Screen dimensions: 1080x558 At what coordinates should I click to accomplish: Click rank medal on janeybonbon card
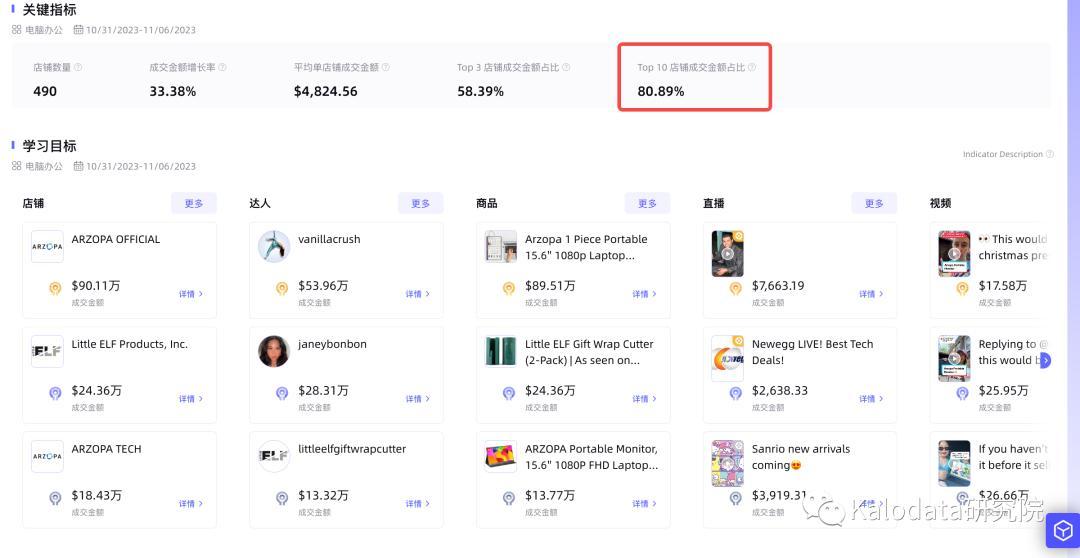282,393
